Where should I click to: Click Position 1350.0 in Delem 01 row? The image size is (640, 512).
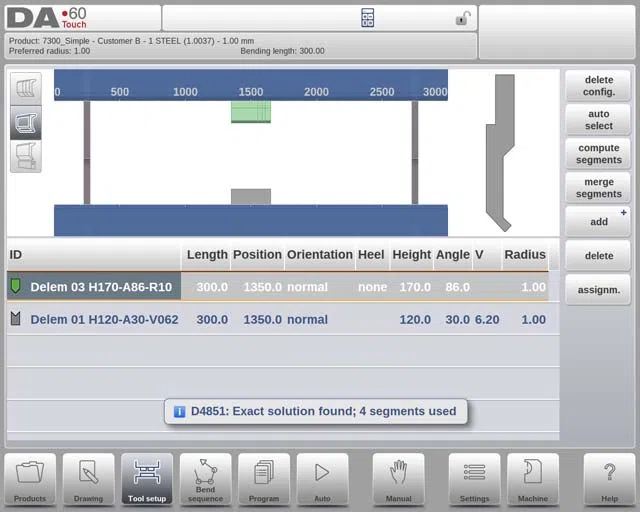[262, 319]
